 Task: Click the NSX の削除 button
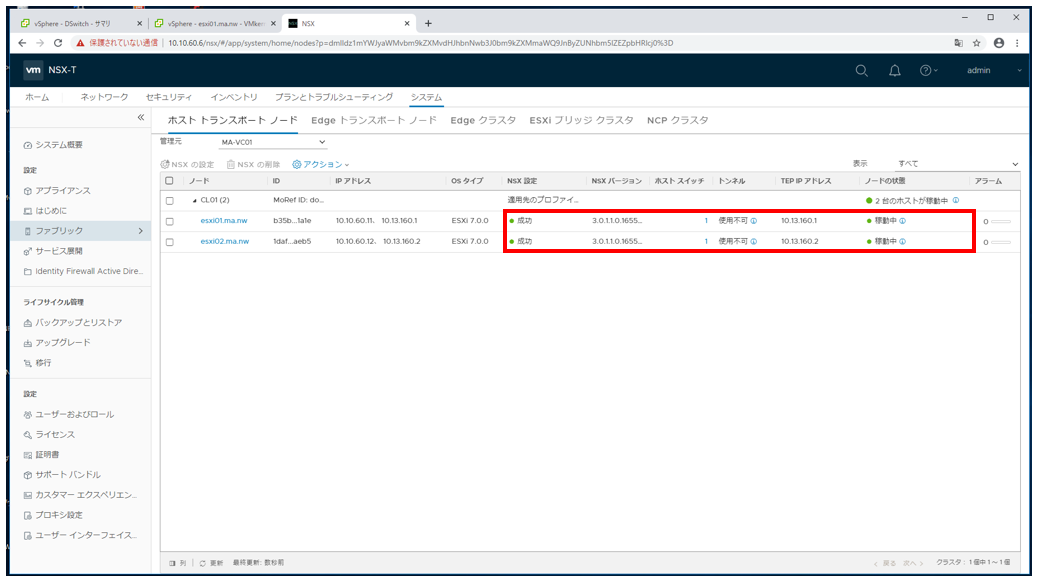click(253, 164)
